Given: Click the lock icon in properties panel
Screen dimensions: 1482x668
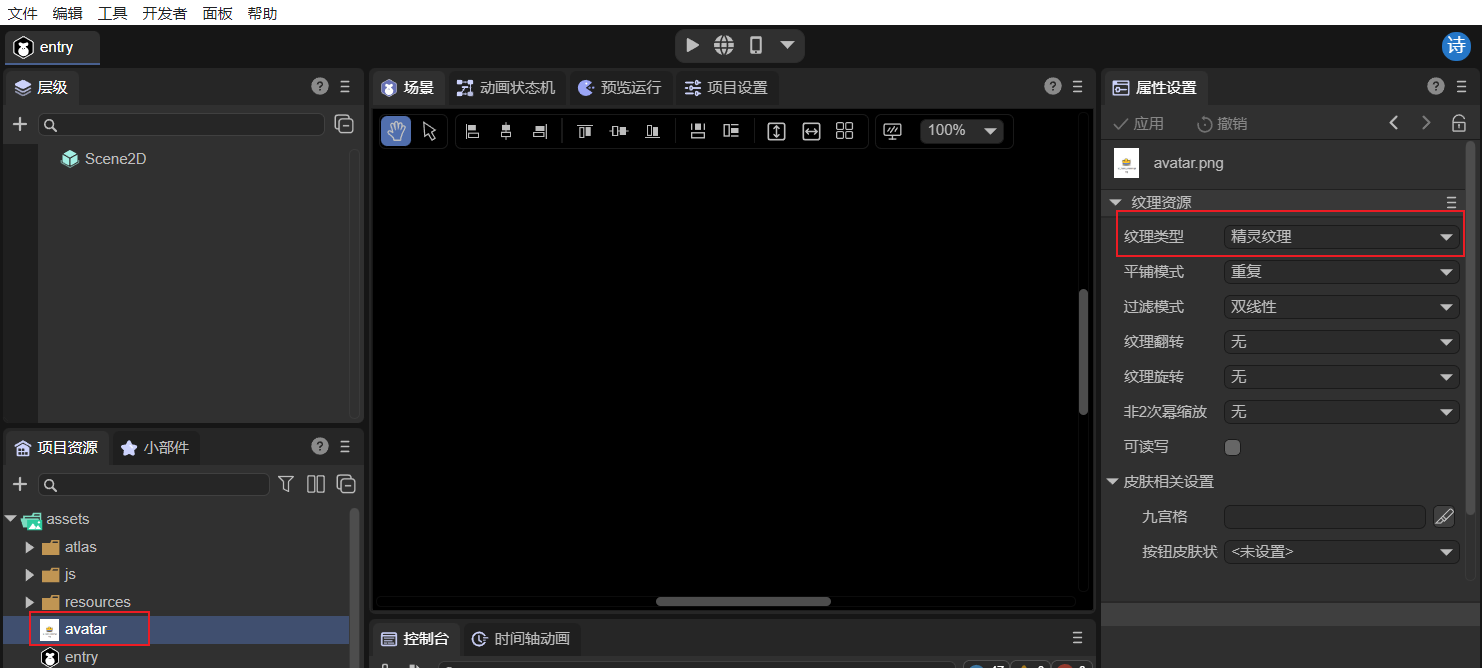Looking at the screenshot, I should (1458, 124).
